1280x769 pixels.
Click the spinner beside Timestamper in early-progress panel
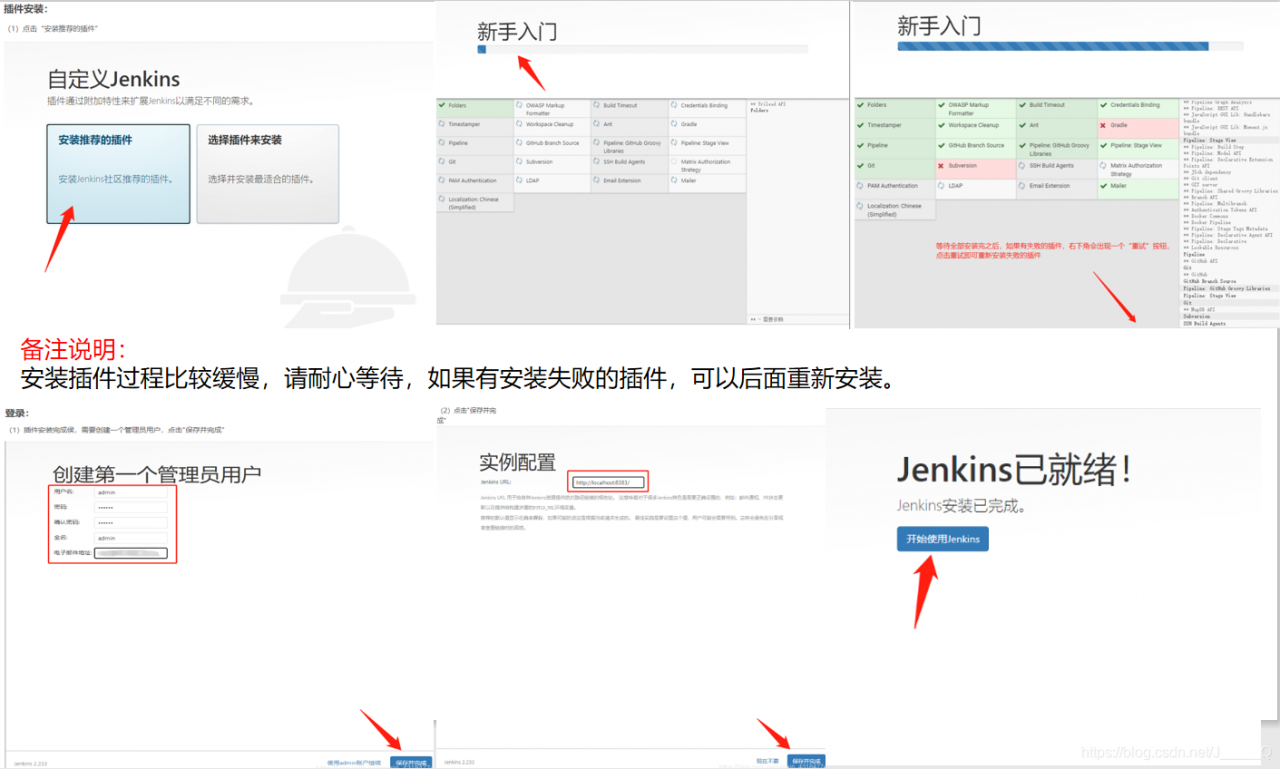pyautogui.click(x=442, y=124)
